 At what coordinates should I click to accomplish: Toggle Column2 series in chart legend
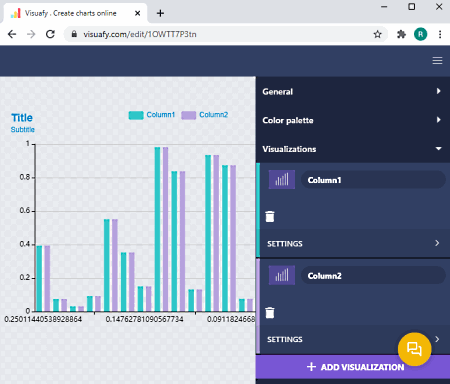click(x=205, y=115)
